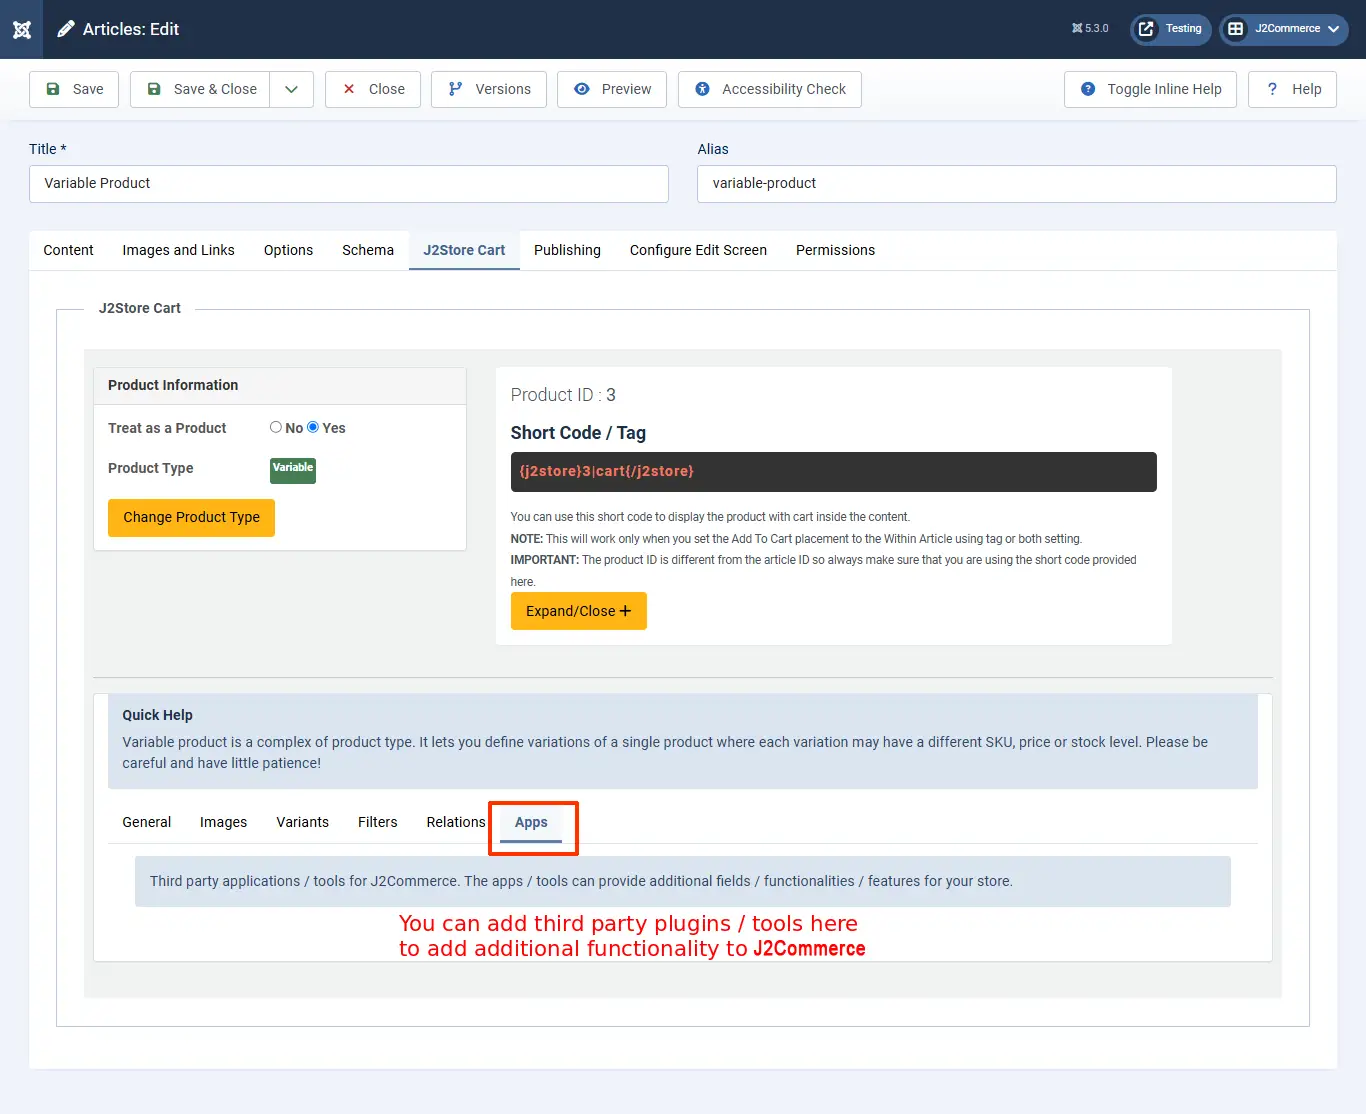This screenshot has width=1366, height=1114.
Task: Switch to the Publishing tab
Action: click(x=567, y=250)
